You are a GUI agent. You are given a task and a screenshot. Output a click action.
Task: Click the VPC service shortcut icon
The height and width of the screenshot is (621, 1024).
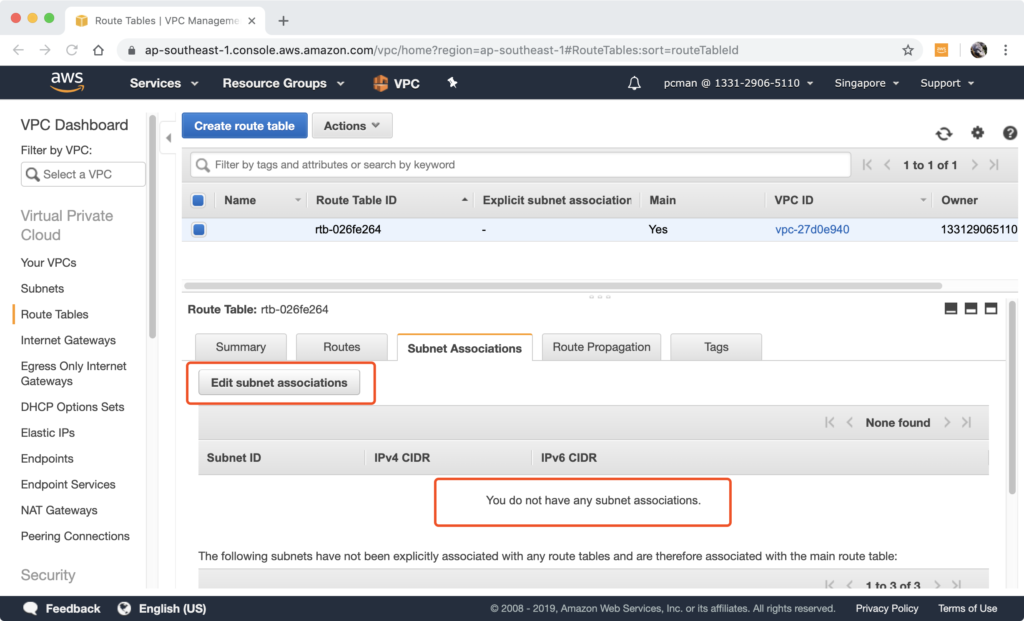[x=396, y=83]
